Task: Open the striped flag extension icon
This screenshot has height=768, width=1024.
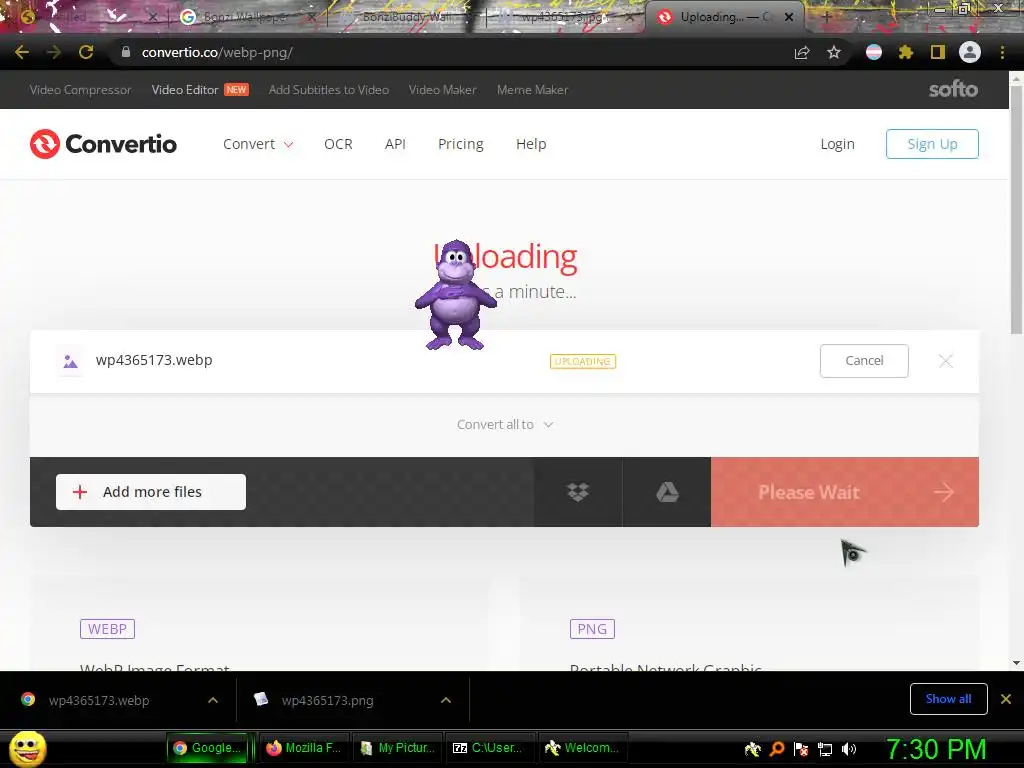Action: click(874, 52)
